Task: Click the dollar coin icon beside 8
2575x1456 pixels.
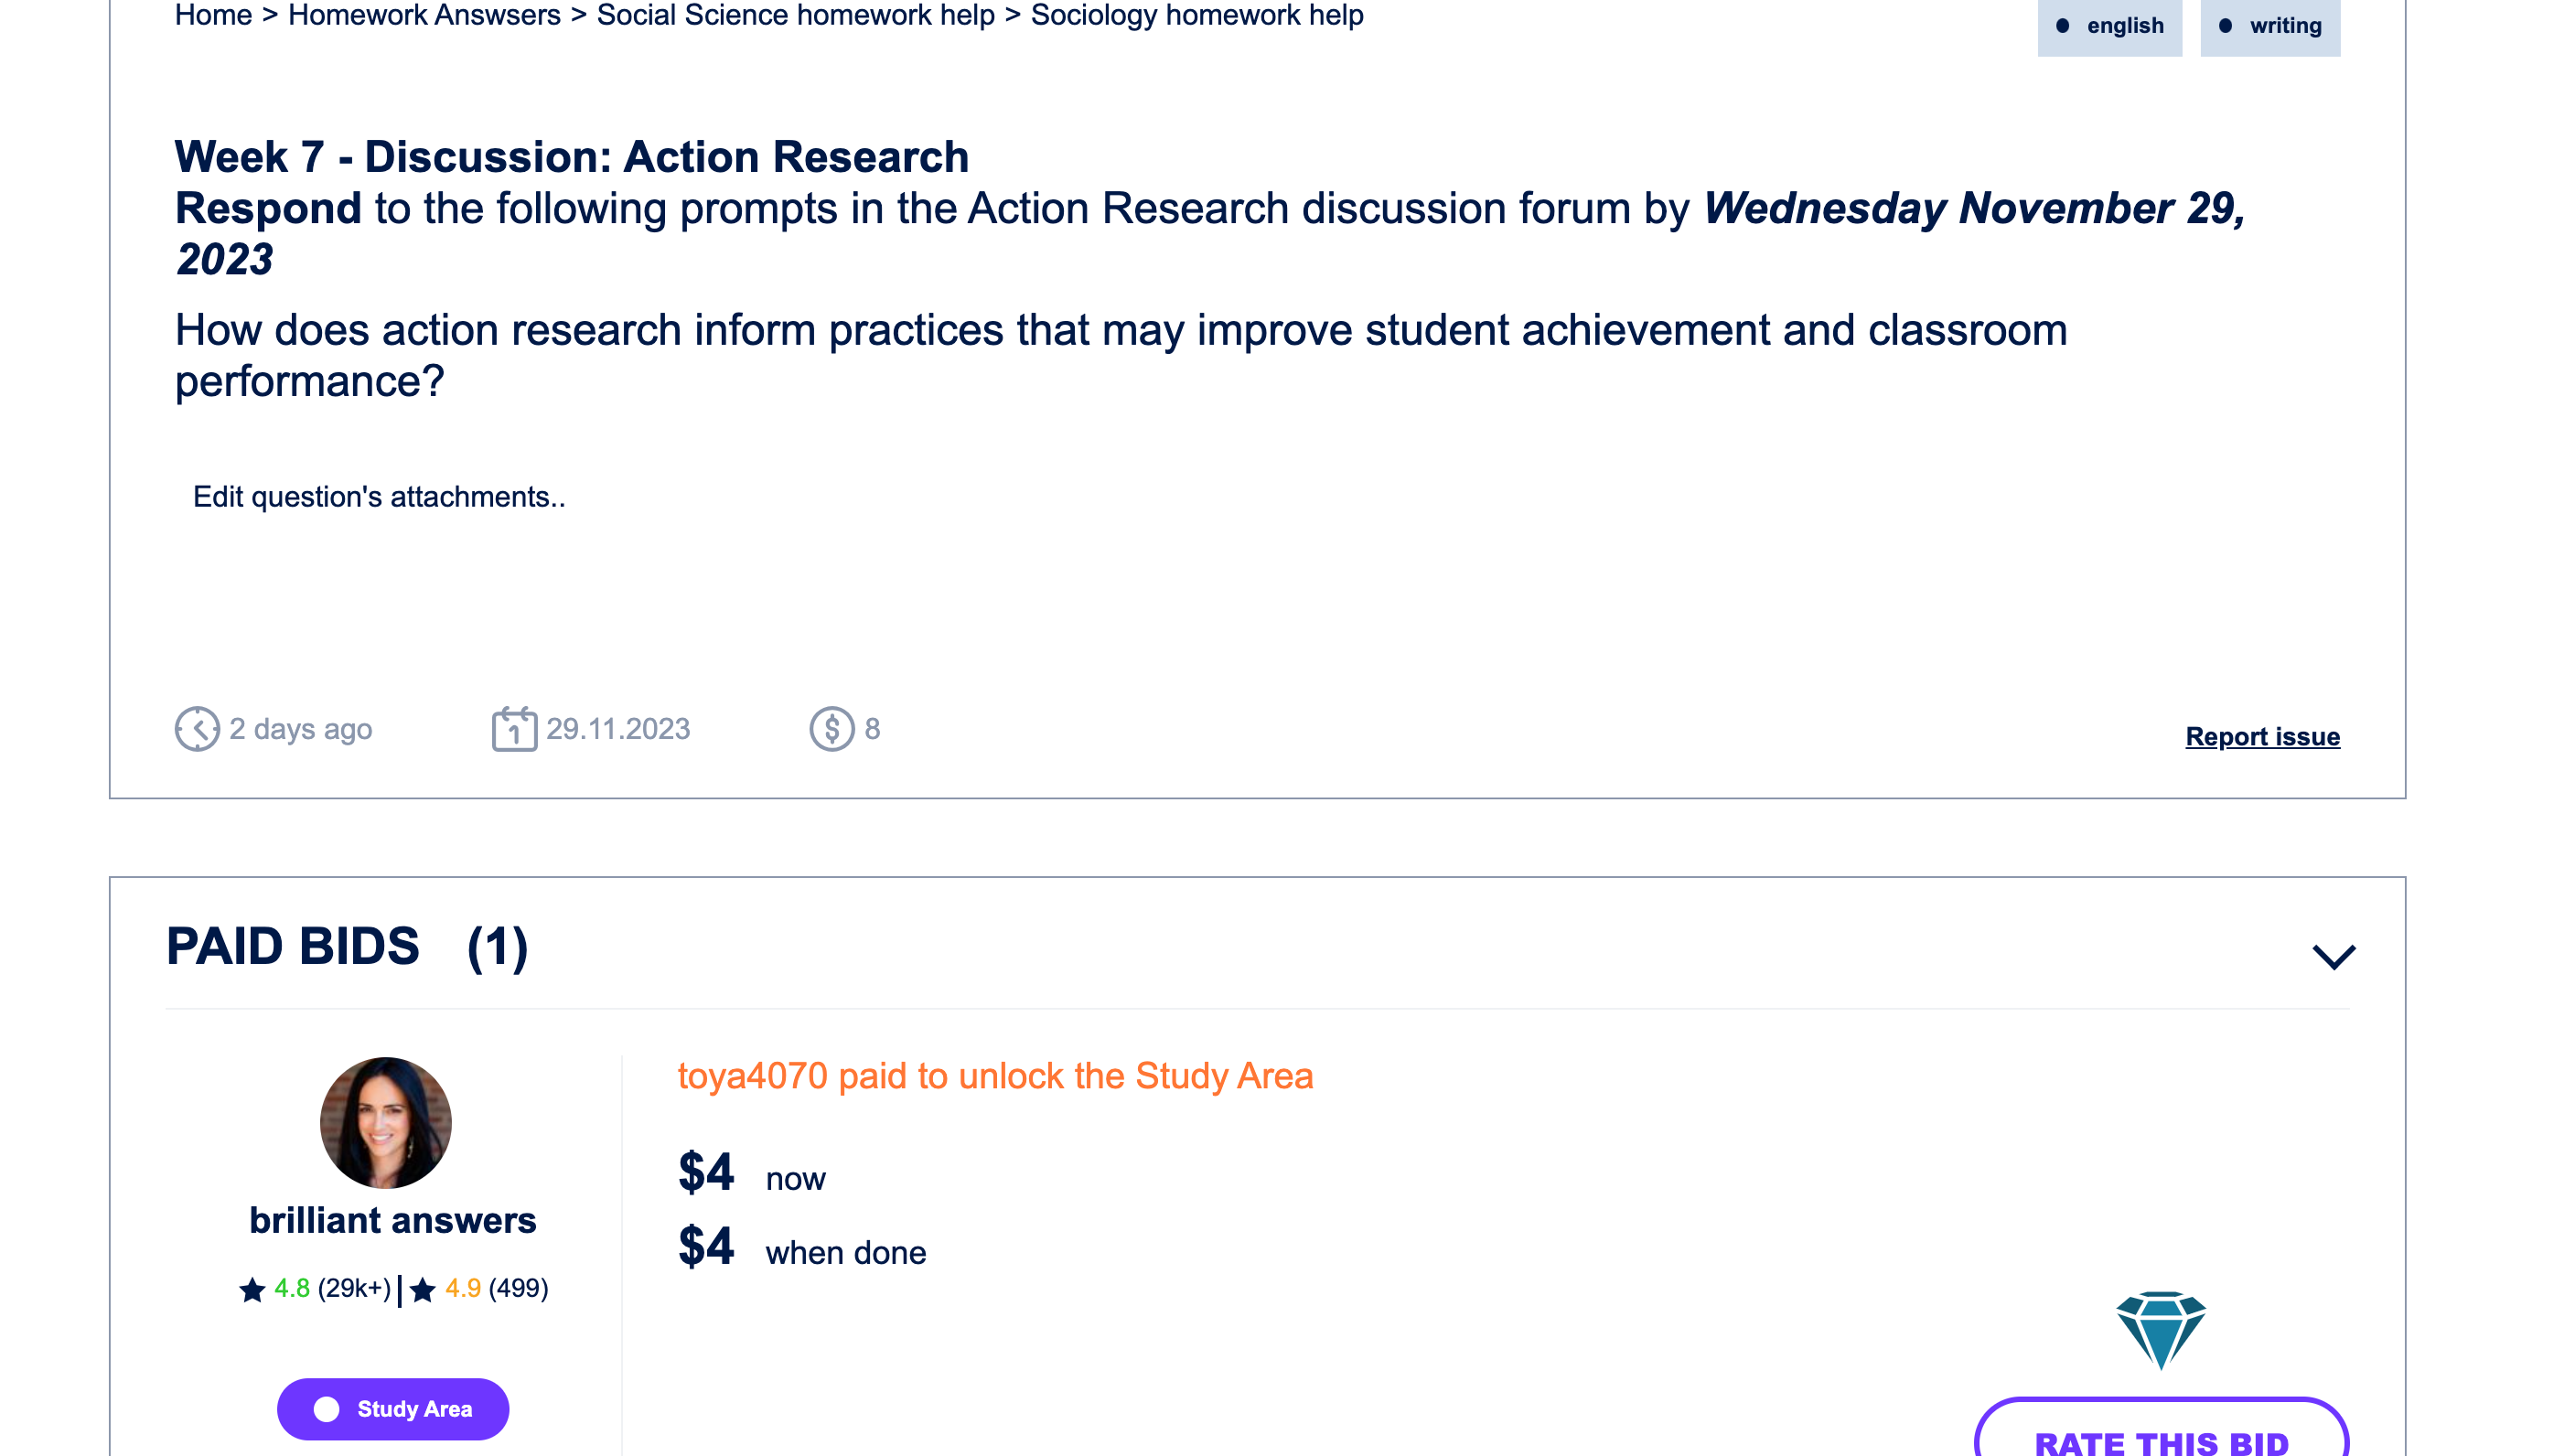Action: click(832, 729)
